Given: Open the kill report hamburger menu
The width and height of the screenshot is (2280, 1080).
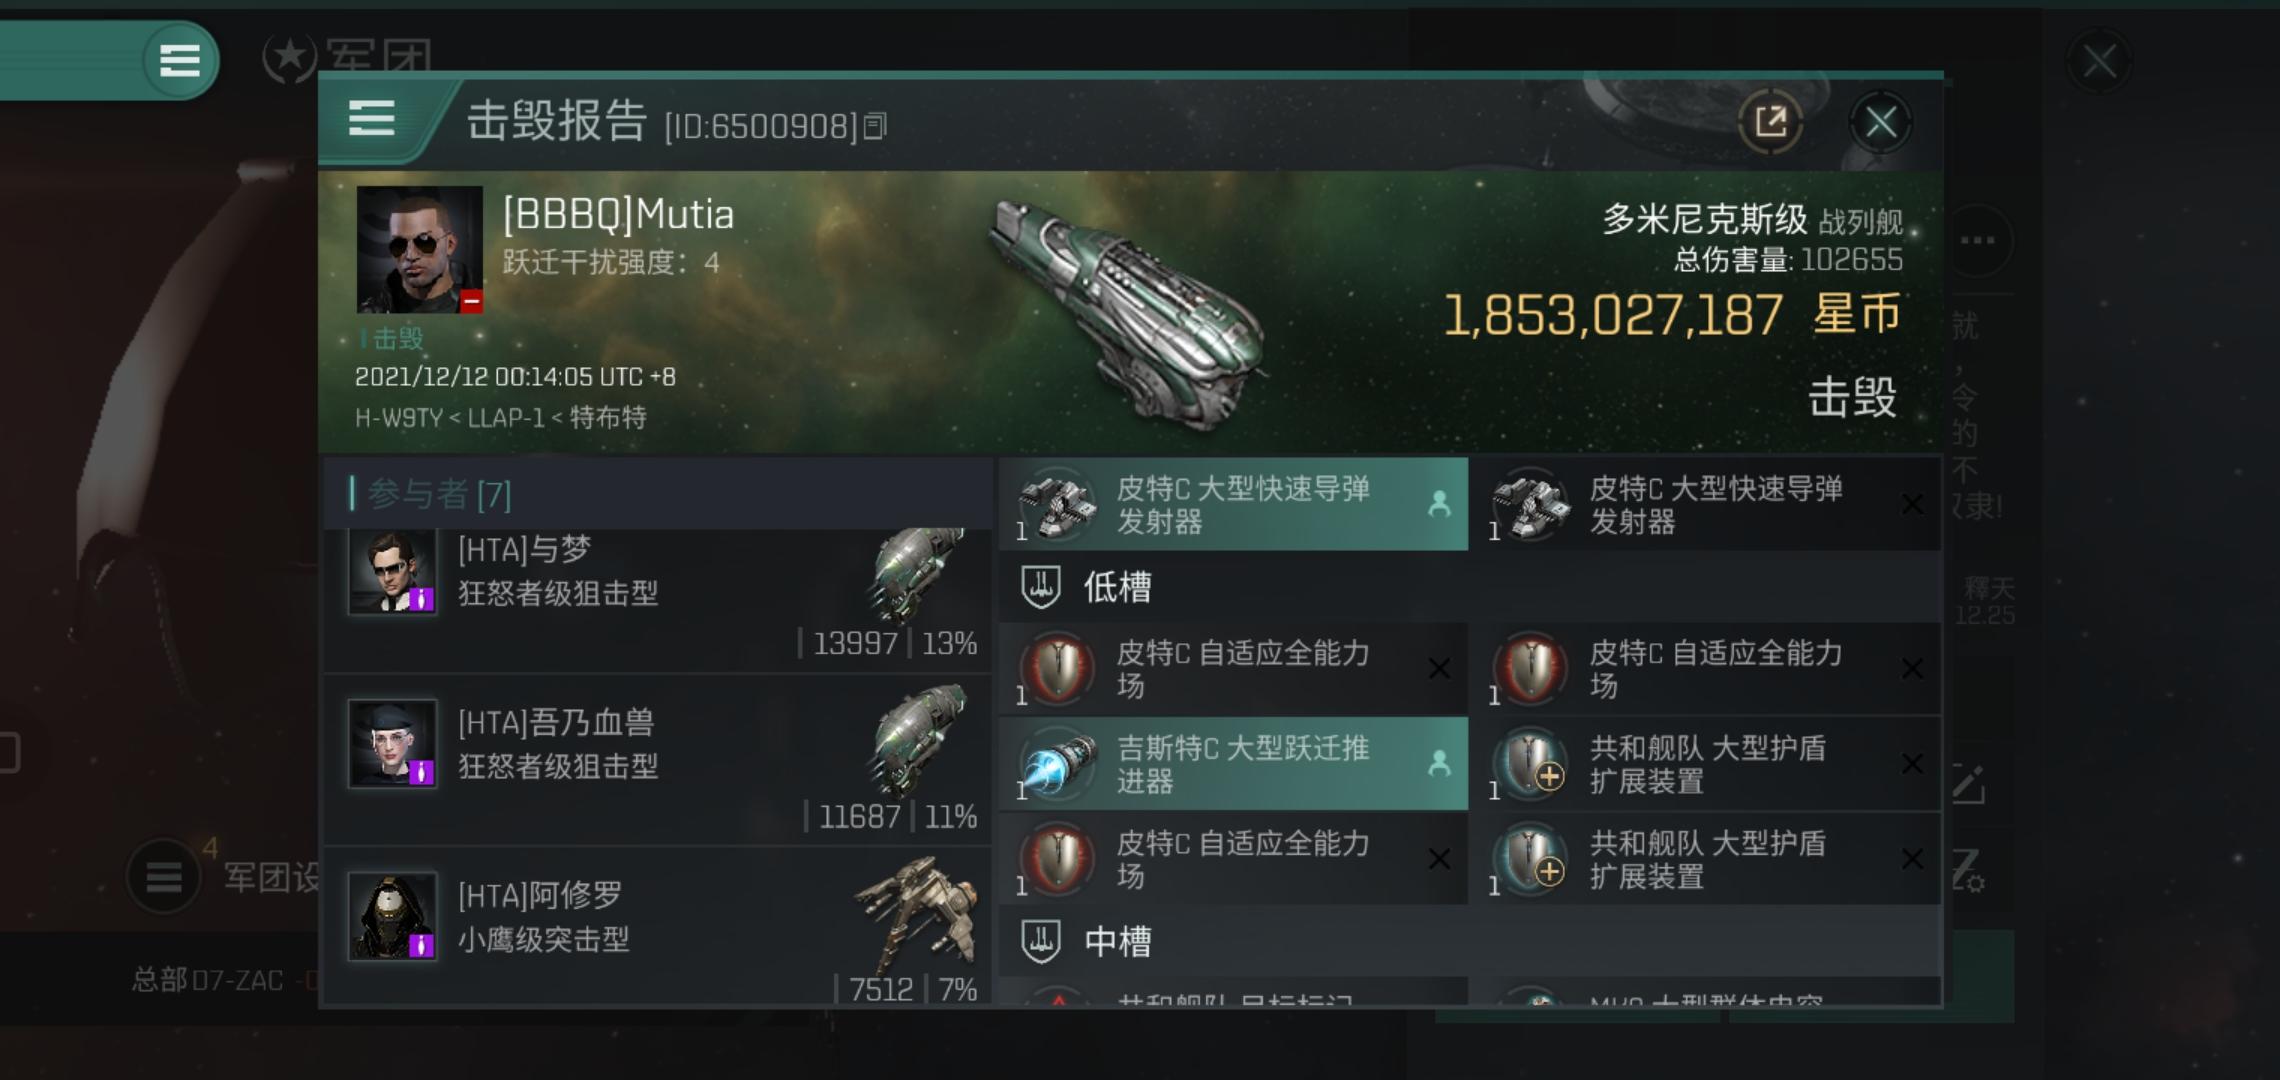Looking at the screenshot, I should [371, 118].
